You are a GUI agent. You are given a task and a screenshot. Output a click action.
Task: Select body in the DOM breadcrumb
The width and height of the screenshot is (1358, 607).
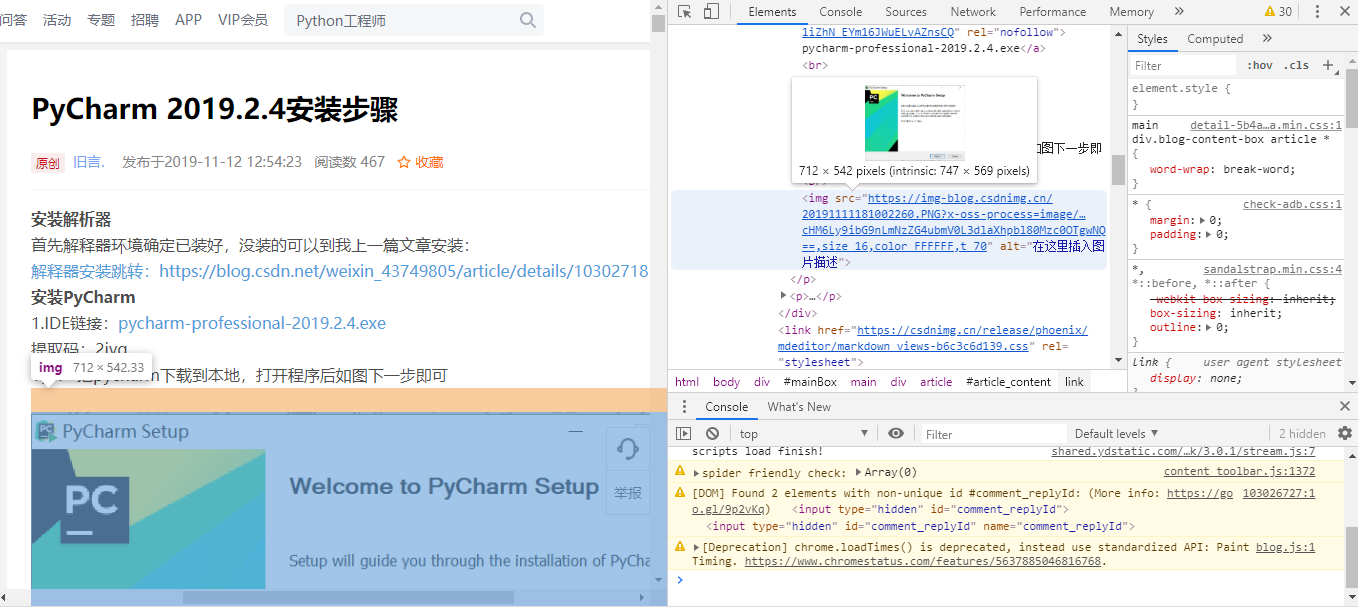click(727, 382)
